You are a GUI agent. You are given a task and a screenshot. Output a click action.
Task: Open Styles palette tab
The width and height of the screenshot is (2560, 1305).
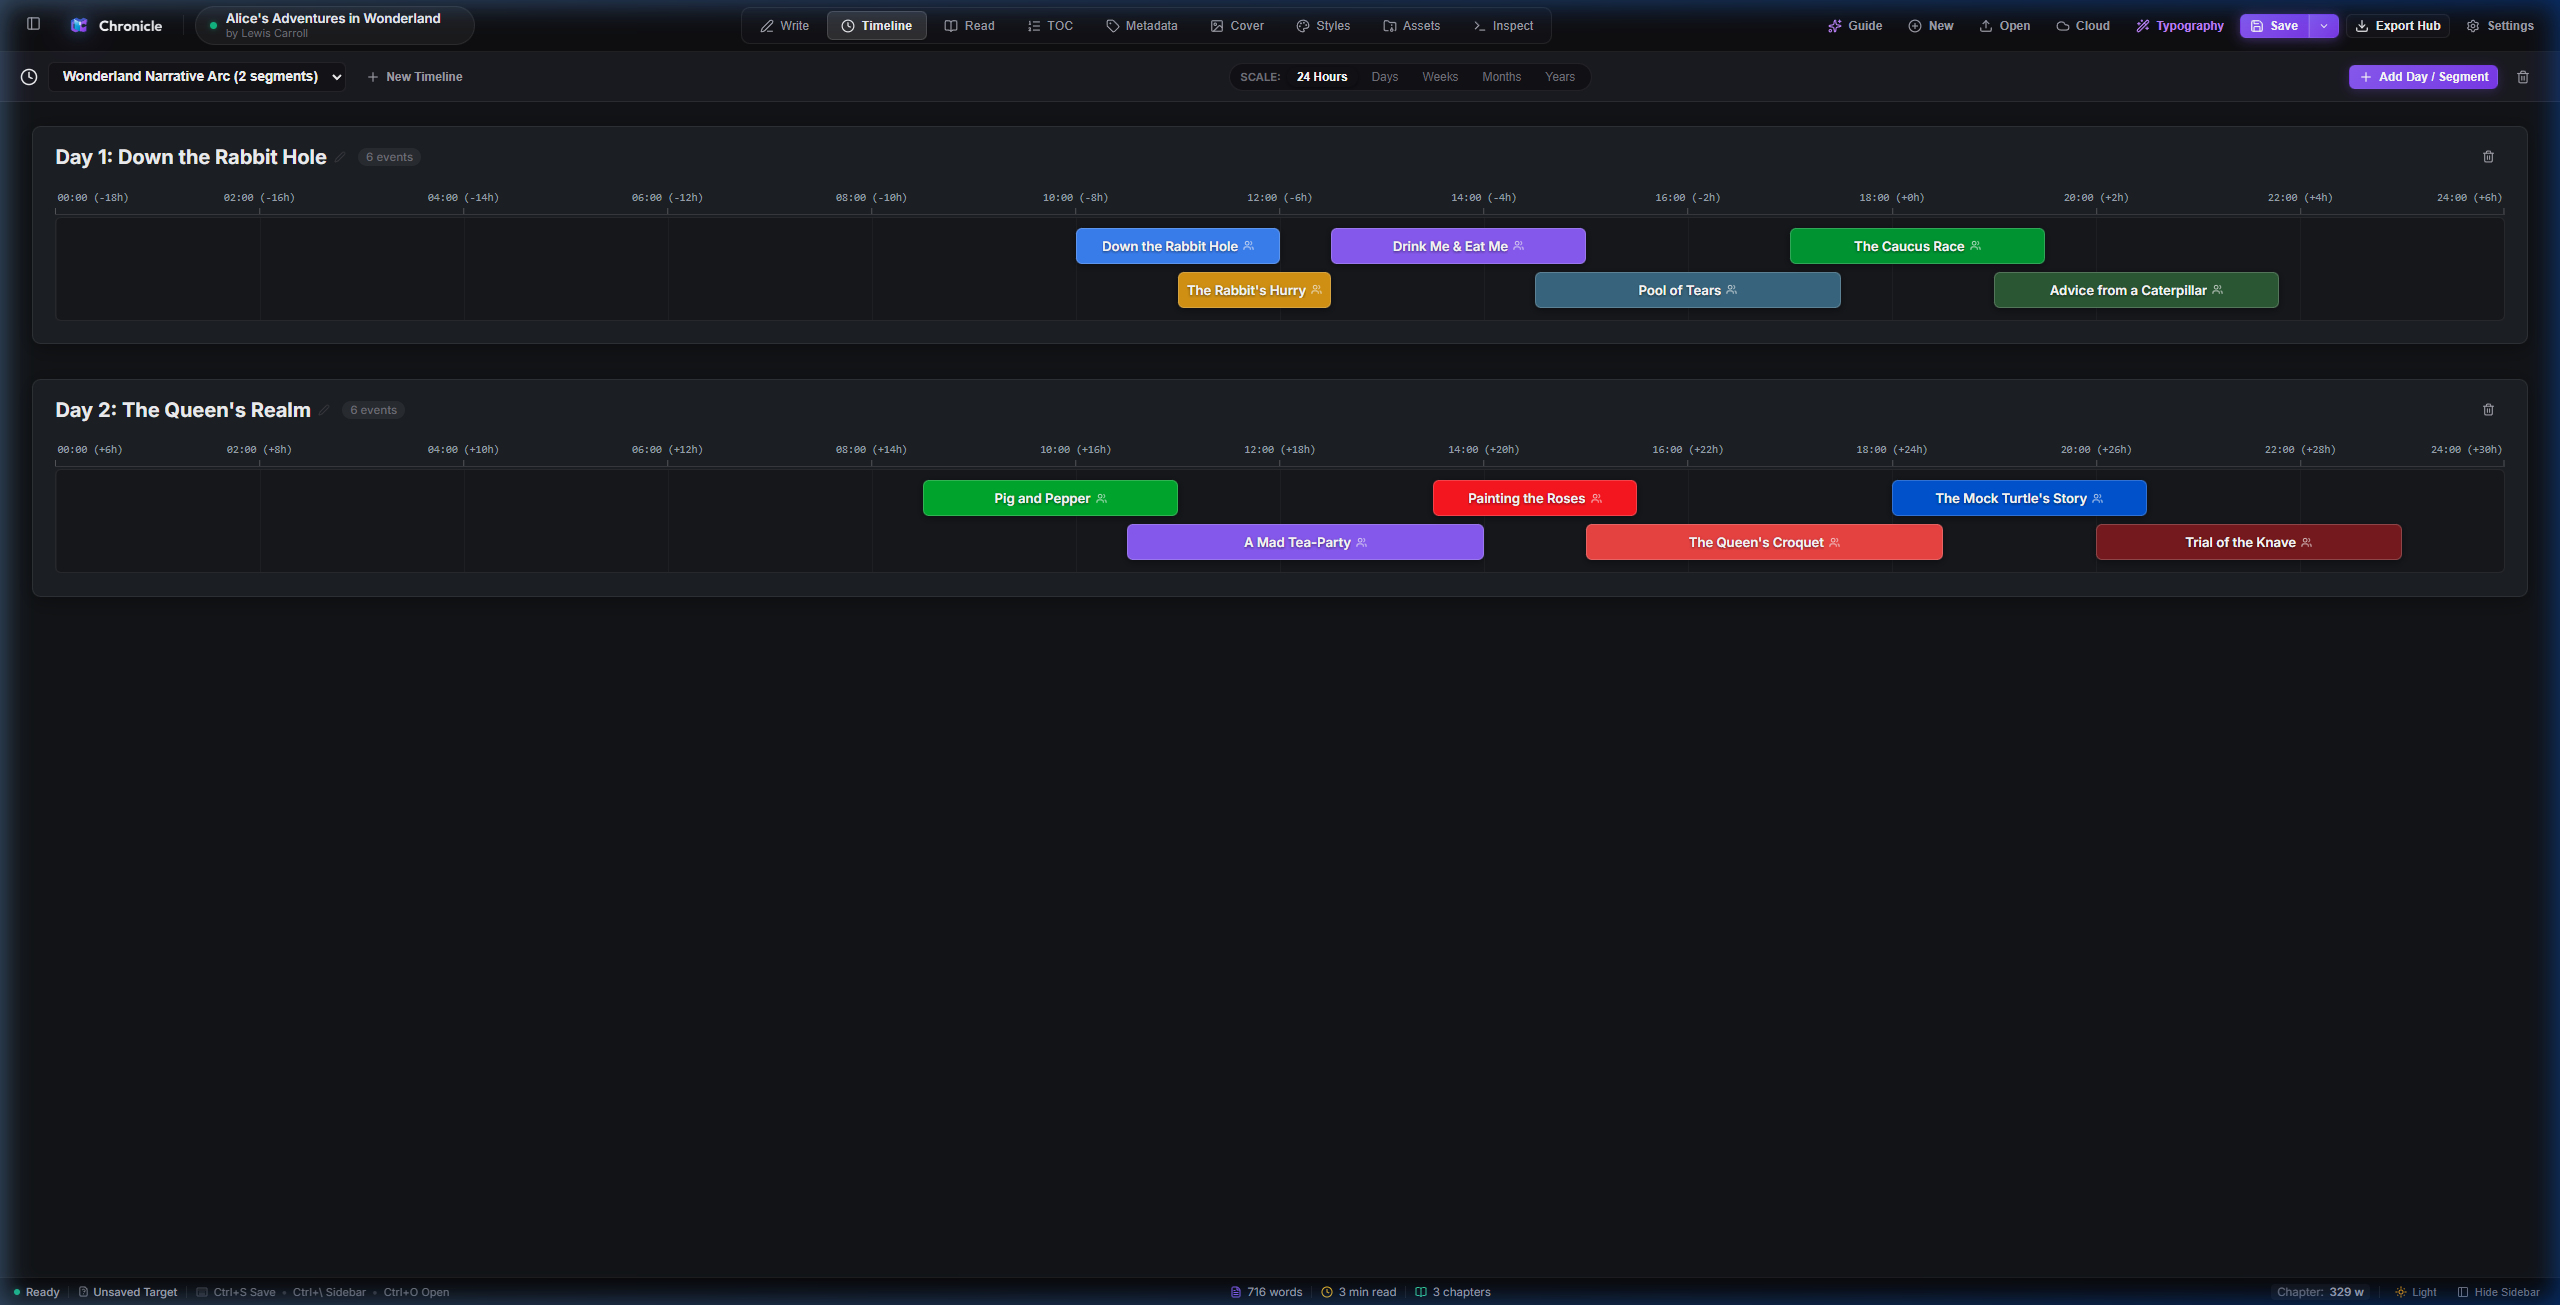1323,26
